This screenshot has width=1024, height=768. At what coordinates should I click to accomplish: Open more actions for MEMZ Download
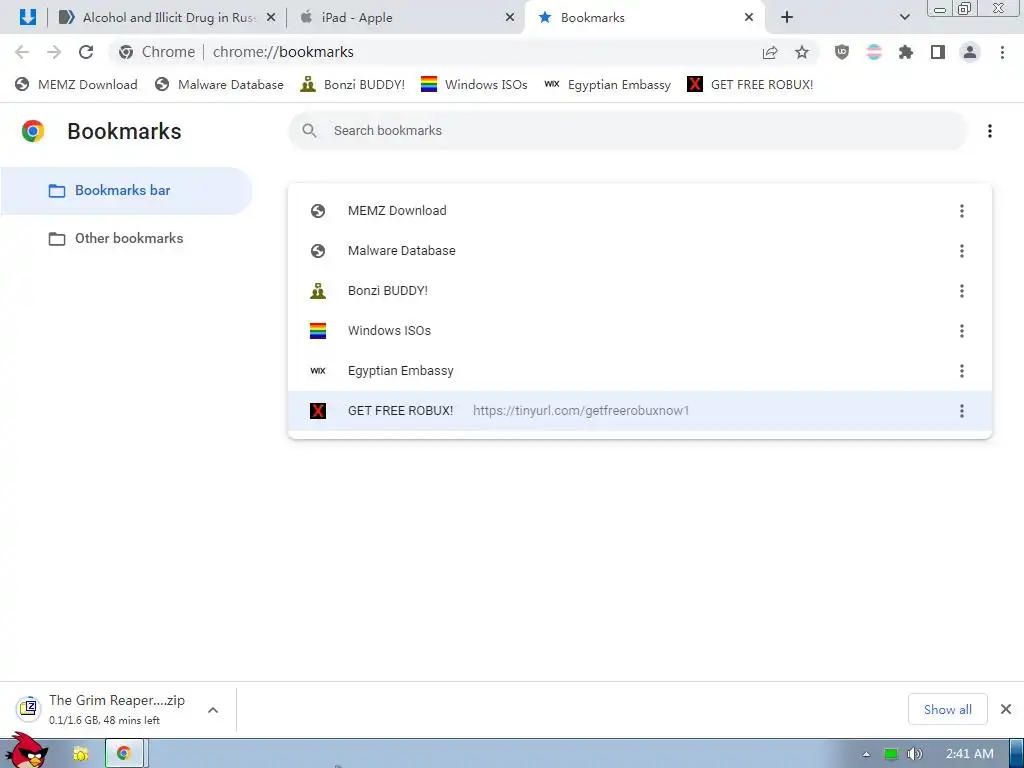coord(961,211)
